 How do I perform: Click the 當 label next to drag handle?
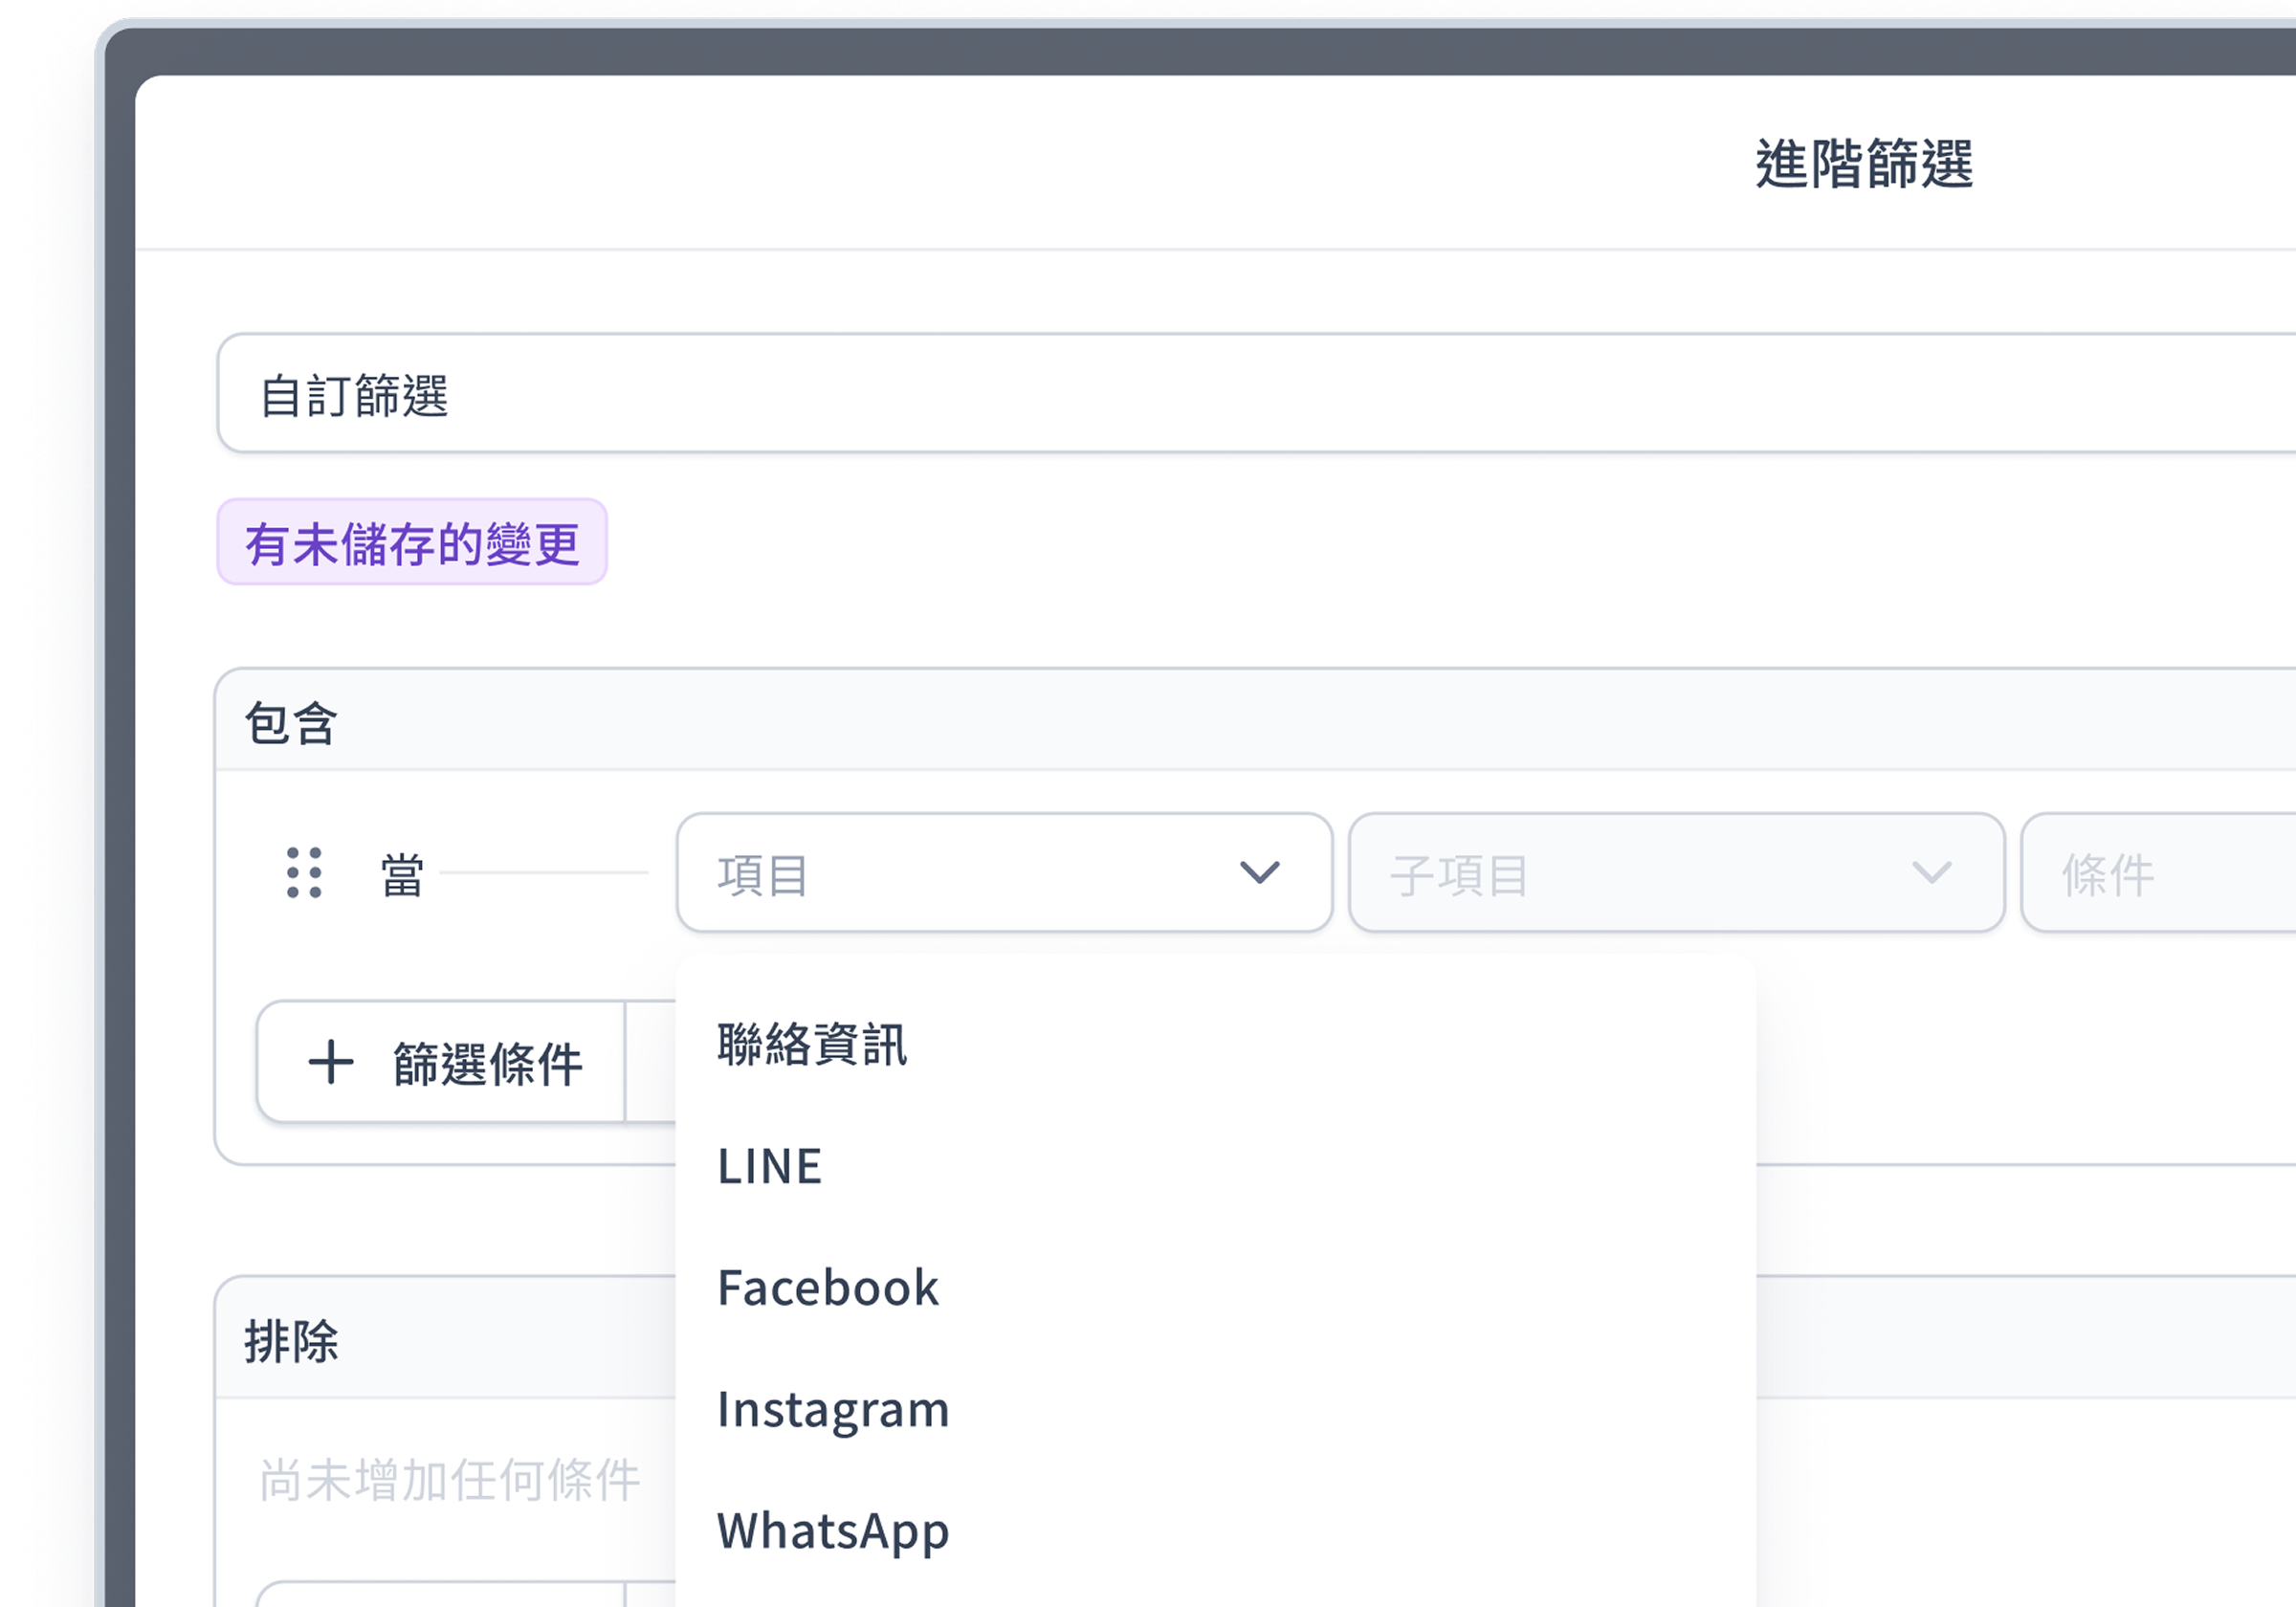pyautogui.click(x=400, y=872)
